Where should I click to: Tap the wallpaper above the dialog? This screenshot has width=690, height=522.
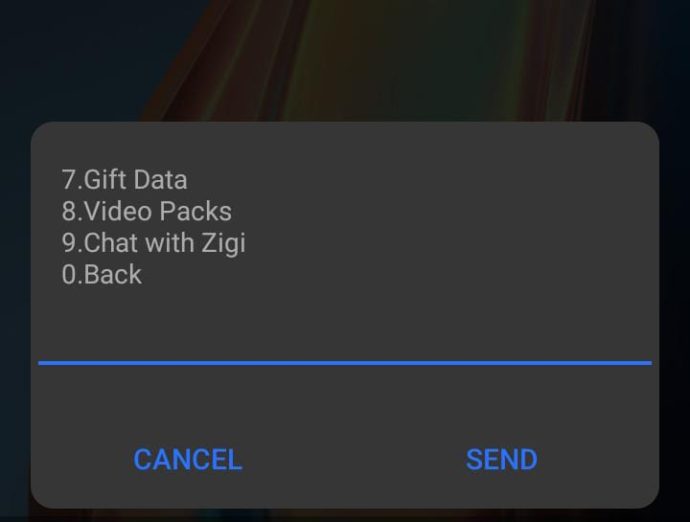345,59
